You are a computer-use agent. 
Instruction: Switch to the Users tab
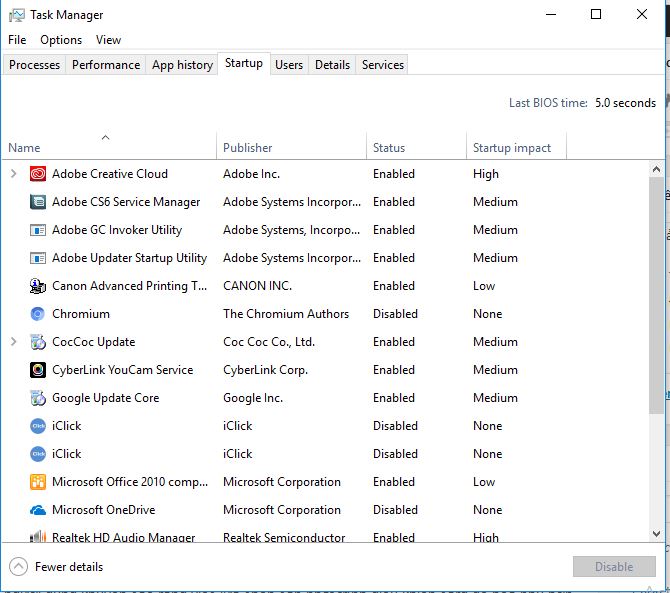tap(289, 65)
